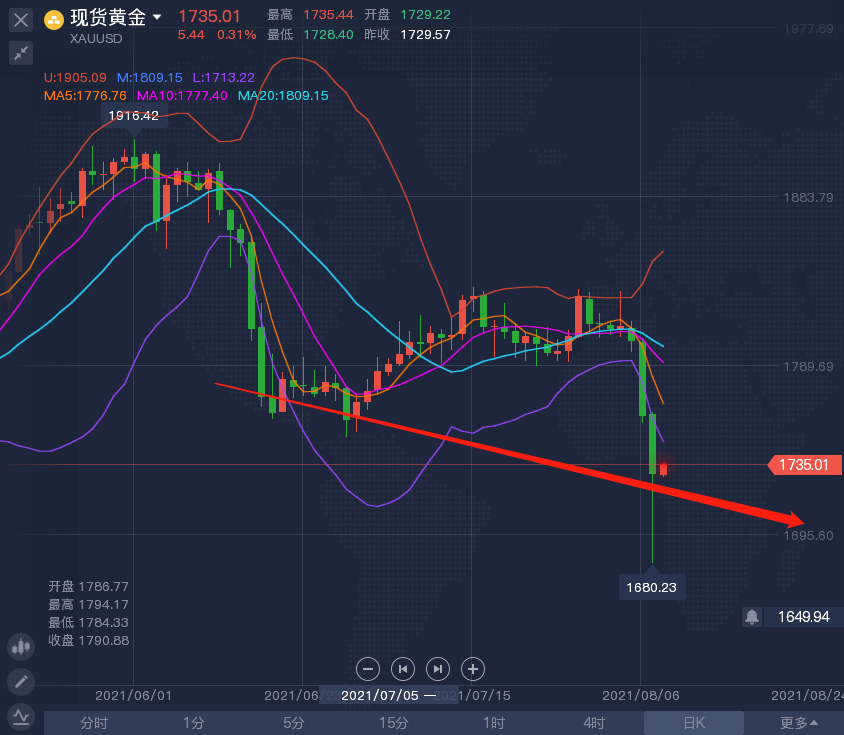Click the 1649.94 alert price label
Image resolution: width=844 pixels, height=735 pixels.
coord(803,617)
